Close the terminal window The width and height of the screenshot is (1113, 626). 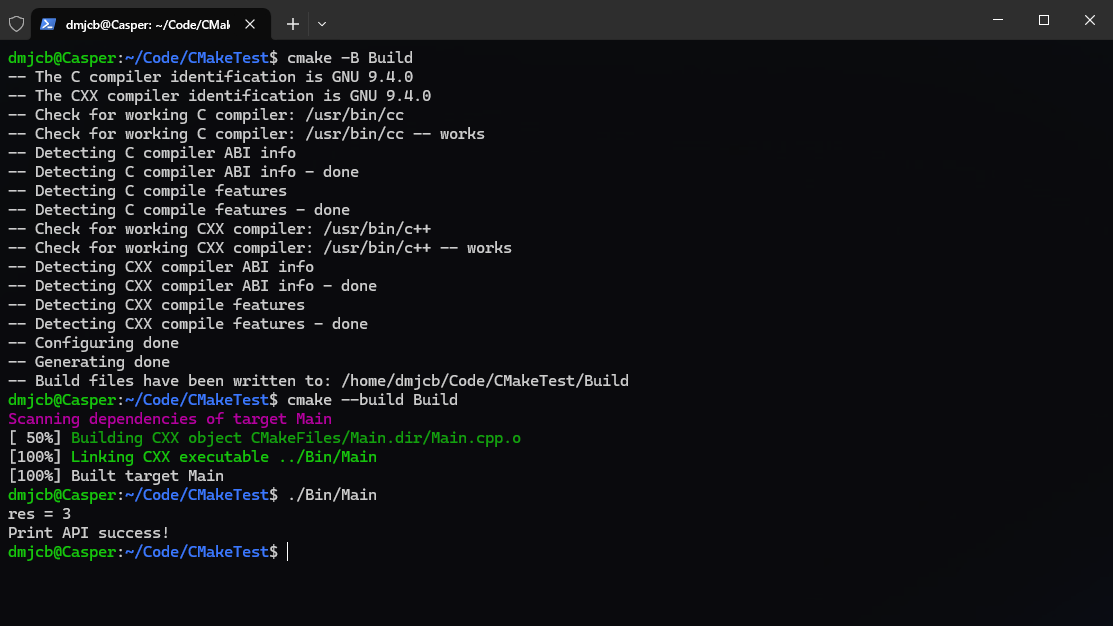[1090, 20]
